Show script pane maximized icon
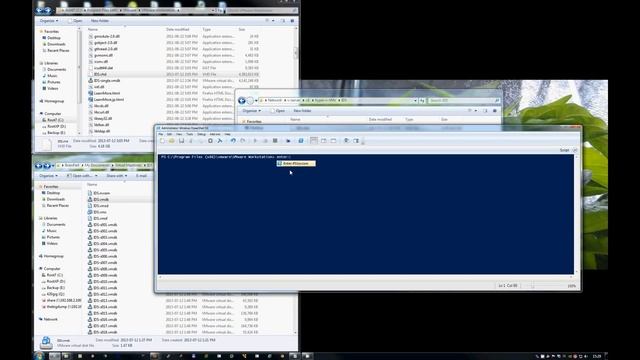The image size is (640, 360). [x=333, y=141]
